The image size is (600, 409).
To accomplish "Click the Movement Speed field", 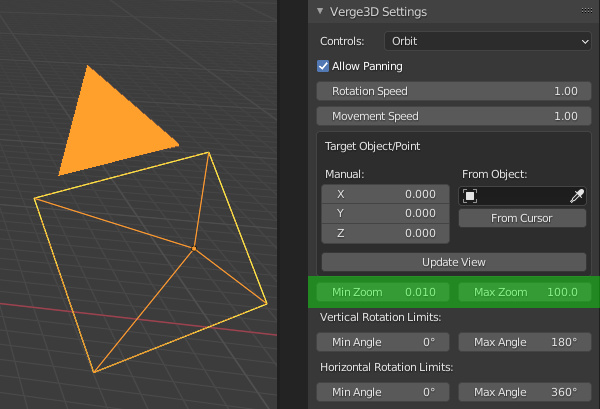I will 454,116.
